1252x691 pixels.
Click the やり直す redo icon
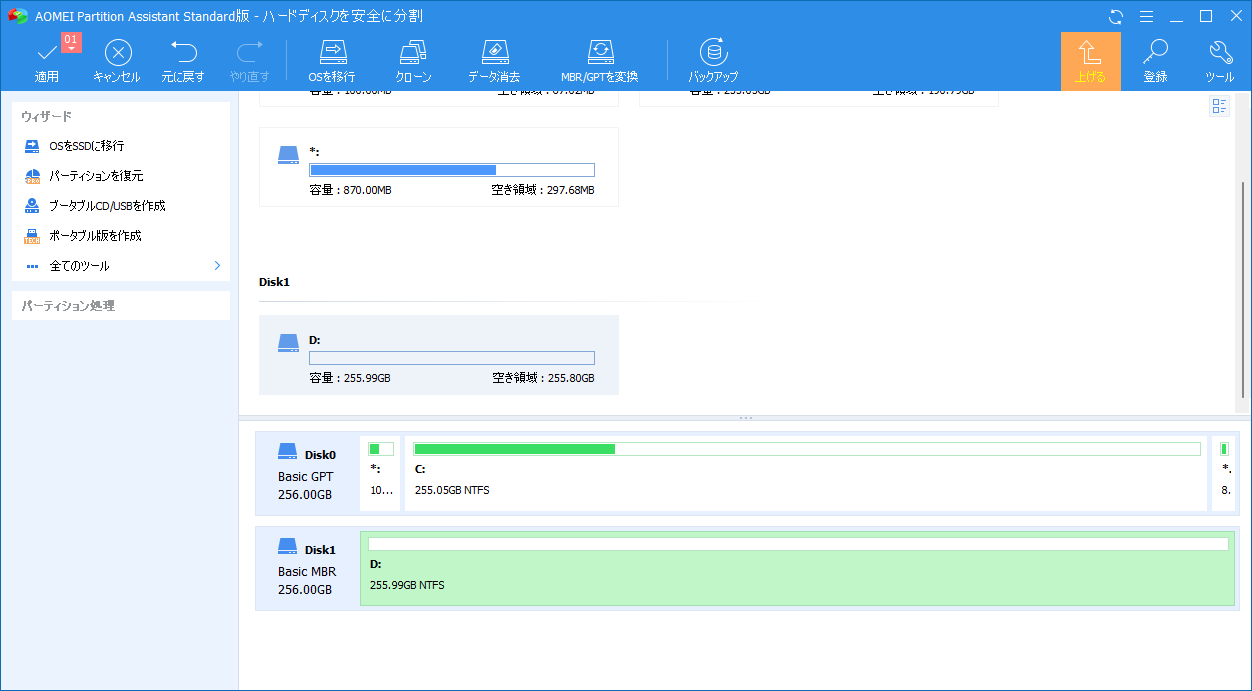coord(249,52)
